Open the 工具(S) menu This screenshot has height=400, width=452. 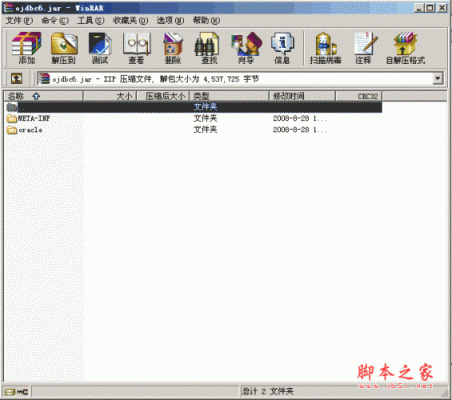click(91, 21)
